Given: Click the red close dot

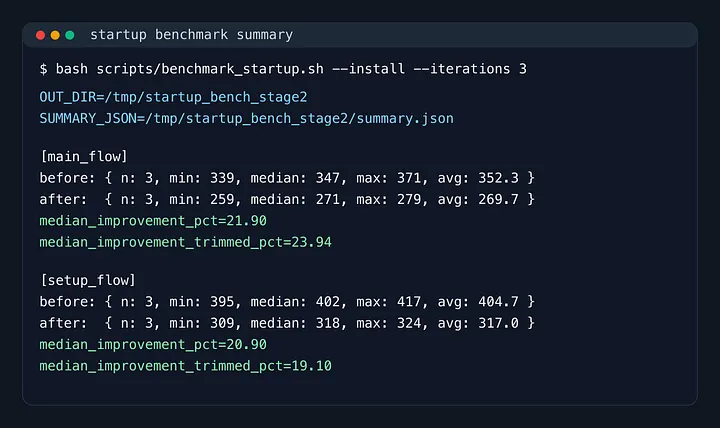Looking at the screenshot, I should 40,35.
